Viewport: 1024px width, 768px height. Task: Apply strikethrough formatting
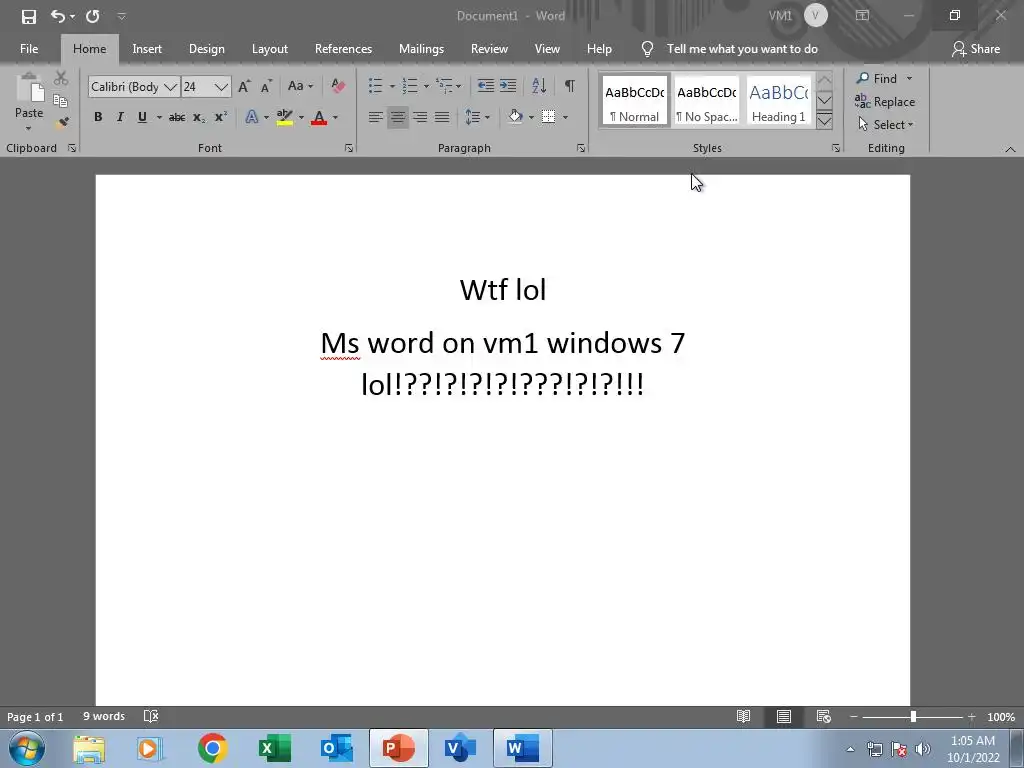177,118
